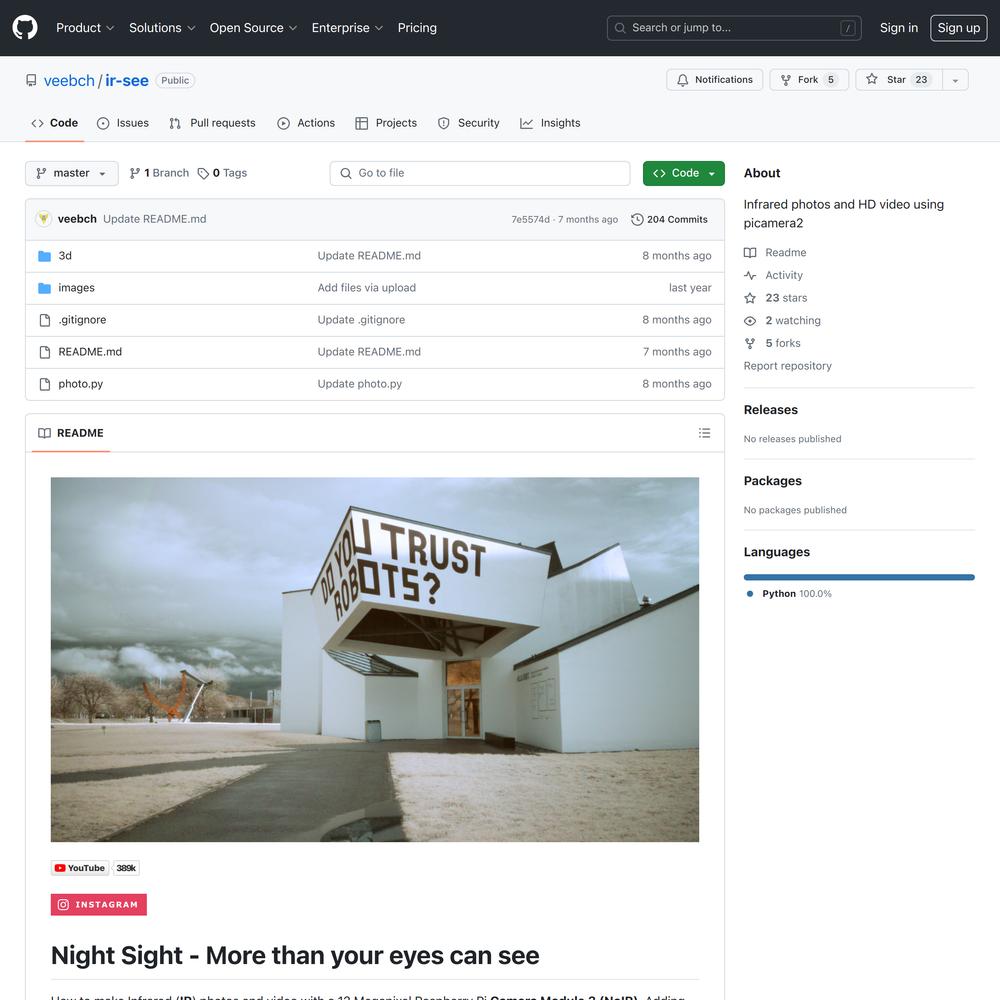Star the ir-see repository

pos(899,80)
